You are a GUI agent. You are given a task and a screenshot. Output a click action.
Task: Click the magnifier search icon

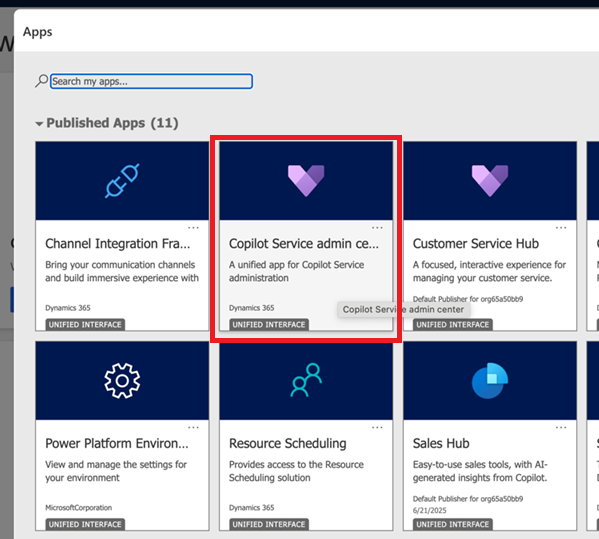41,81
